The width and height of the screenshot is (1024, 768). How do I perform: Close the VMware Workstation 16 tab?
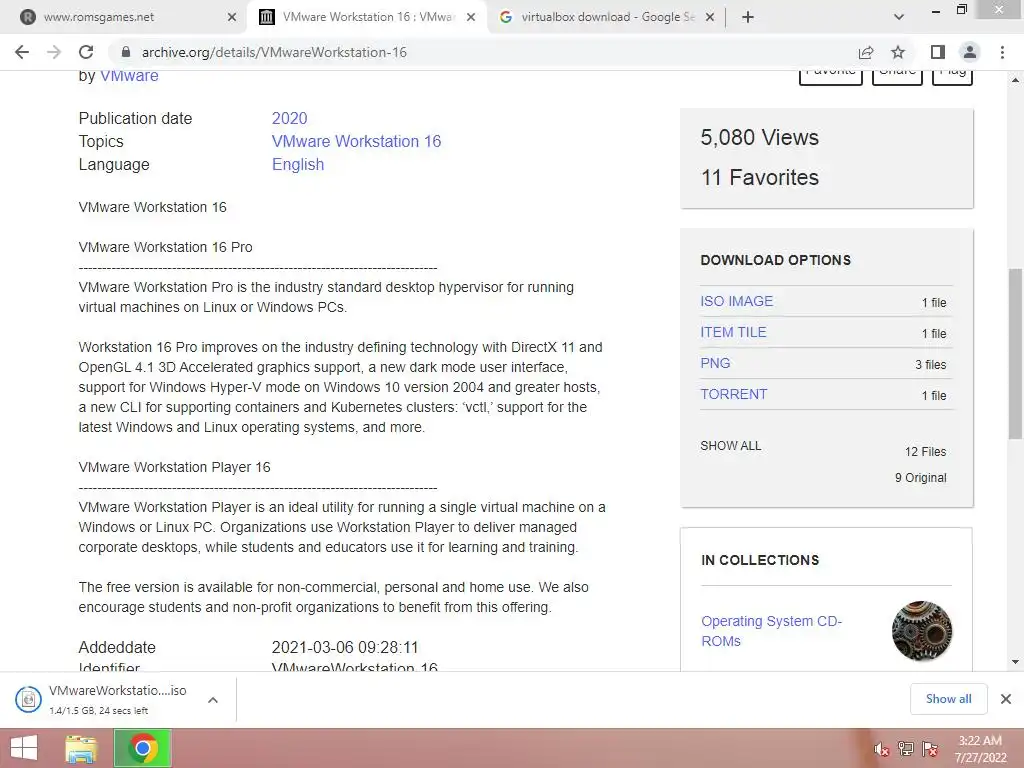tap(471, 17)
